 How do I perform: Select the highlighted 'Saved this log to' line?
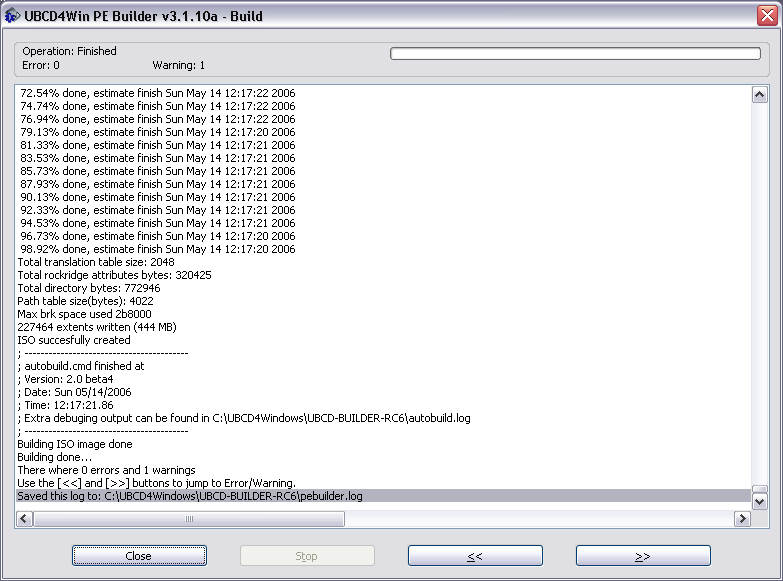pyautogui.click(x=190, y=496)
